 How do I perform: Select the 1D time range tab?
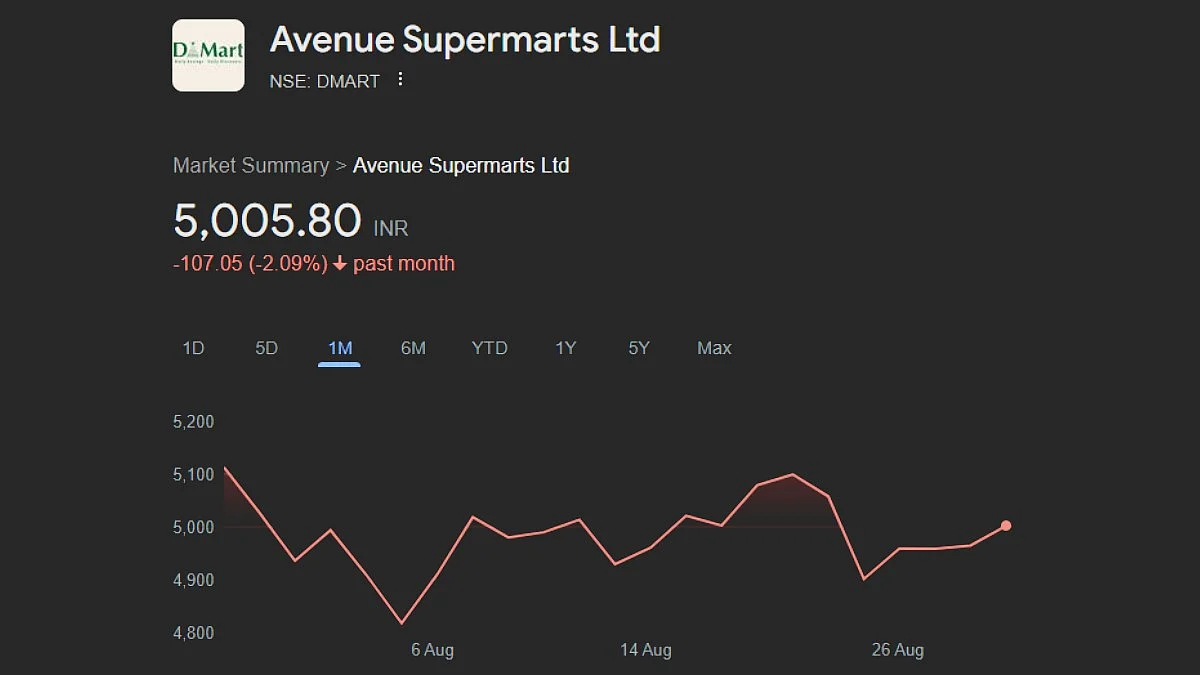click(193, 348)
